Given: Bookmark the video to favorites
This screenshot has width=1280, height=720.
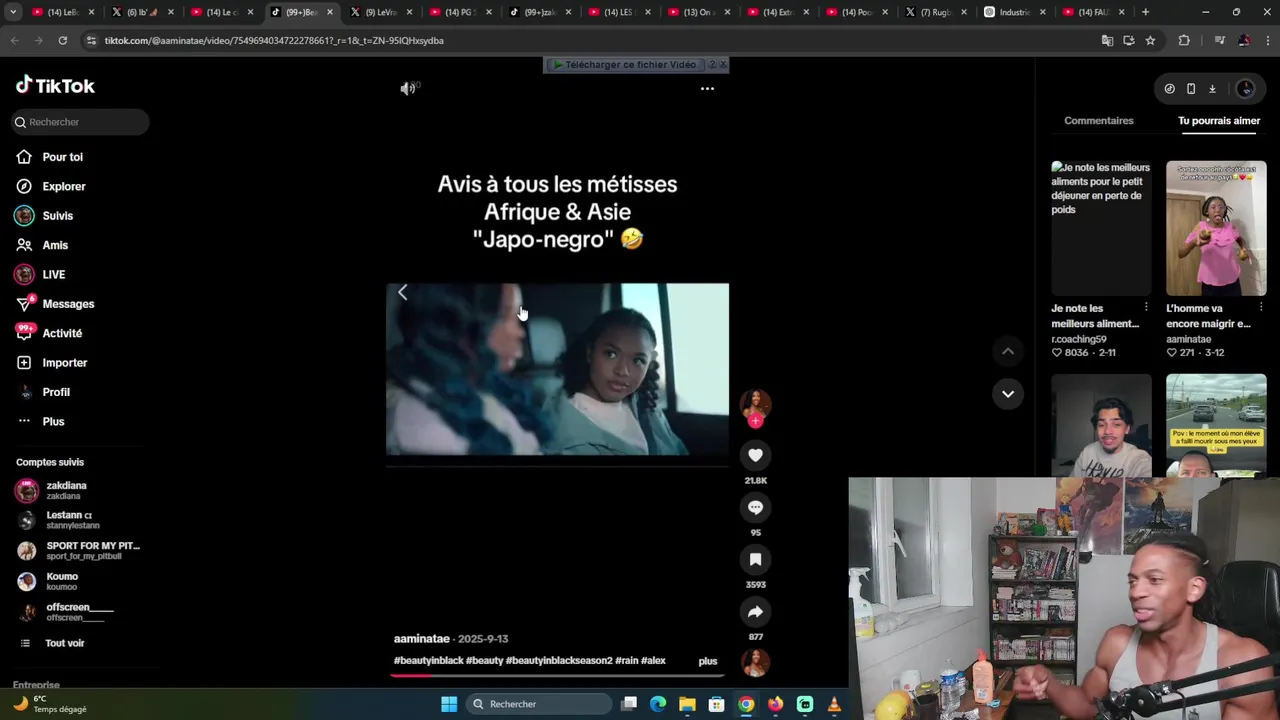Looking at the screenshot, I should click(x=755, y=559).
